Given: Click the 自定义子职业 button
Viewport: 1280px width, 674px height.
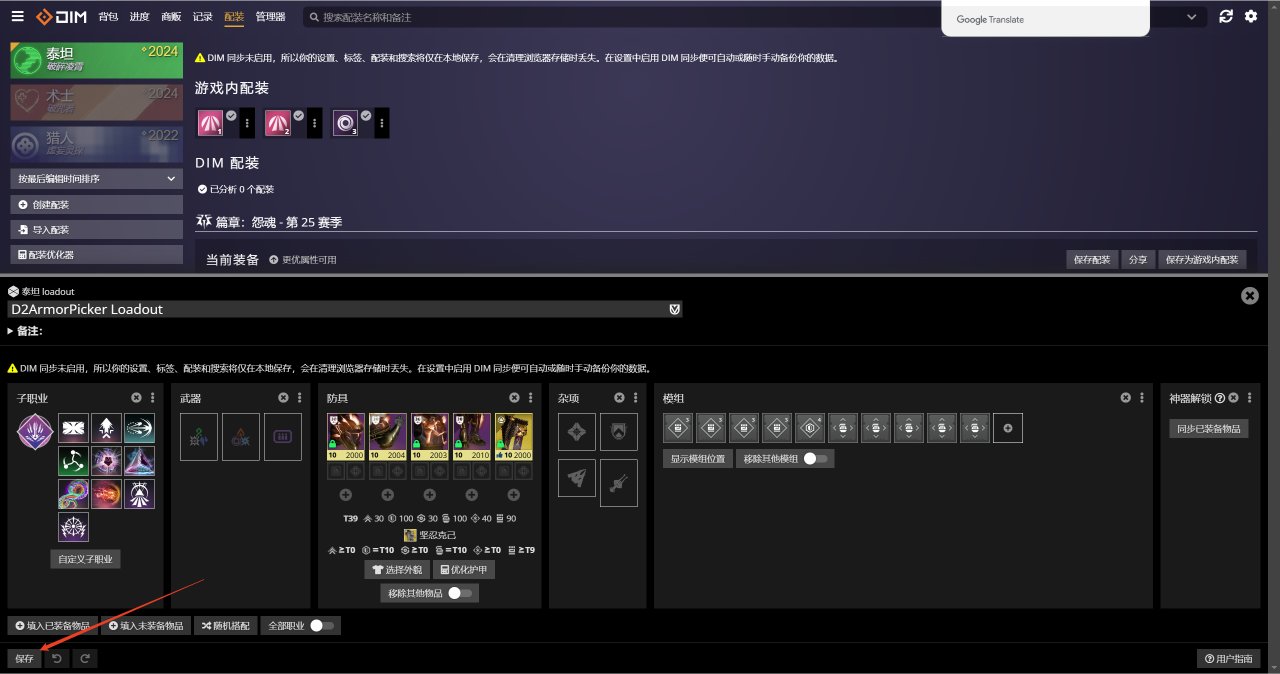Looking at the screenshot, I should tap(86, 559).
